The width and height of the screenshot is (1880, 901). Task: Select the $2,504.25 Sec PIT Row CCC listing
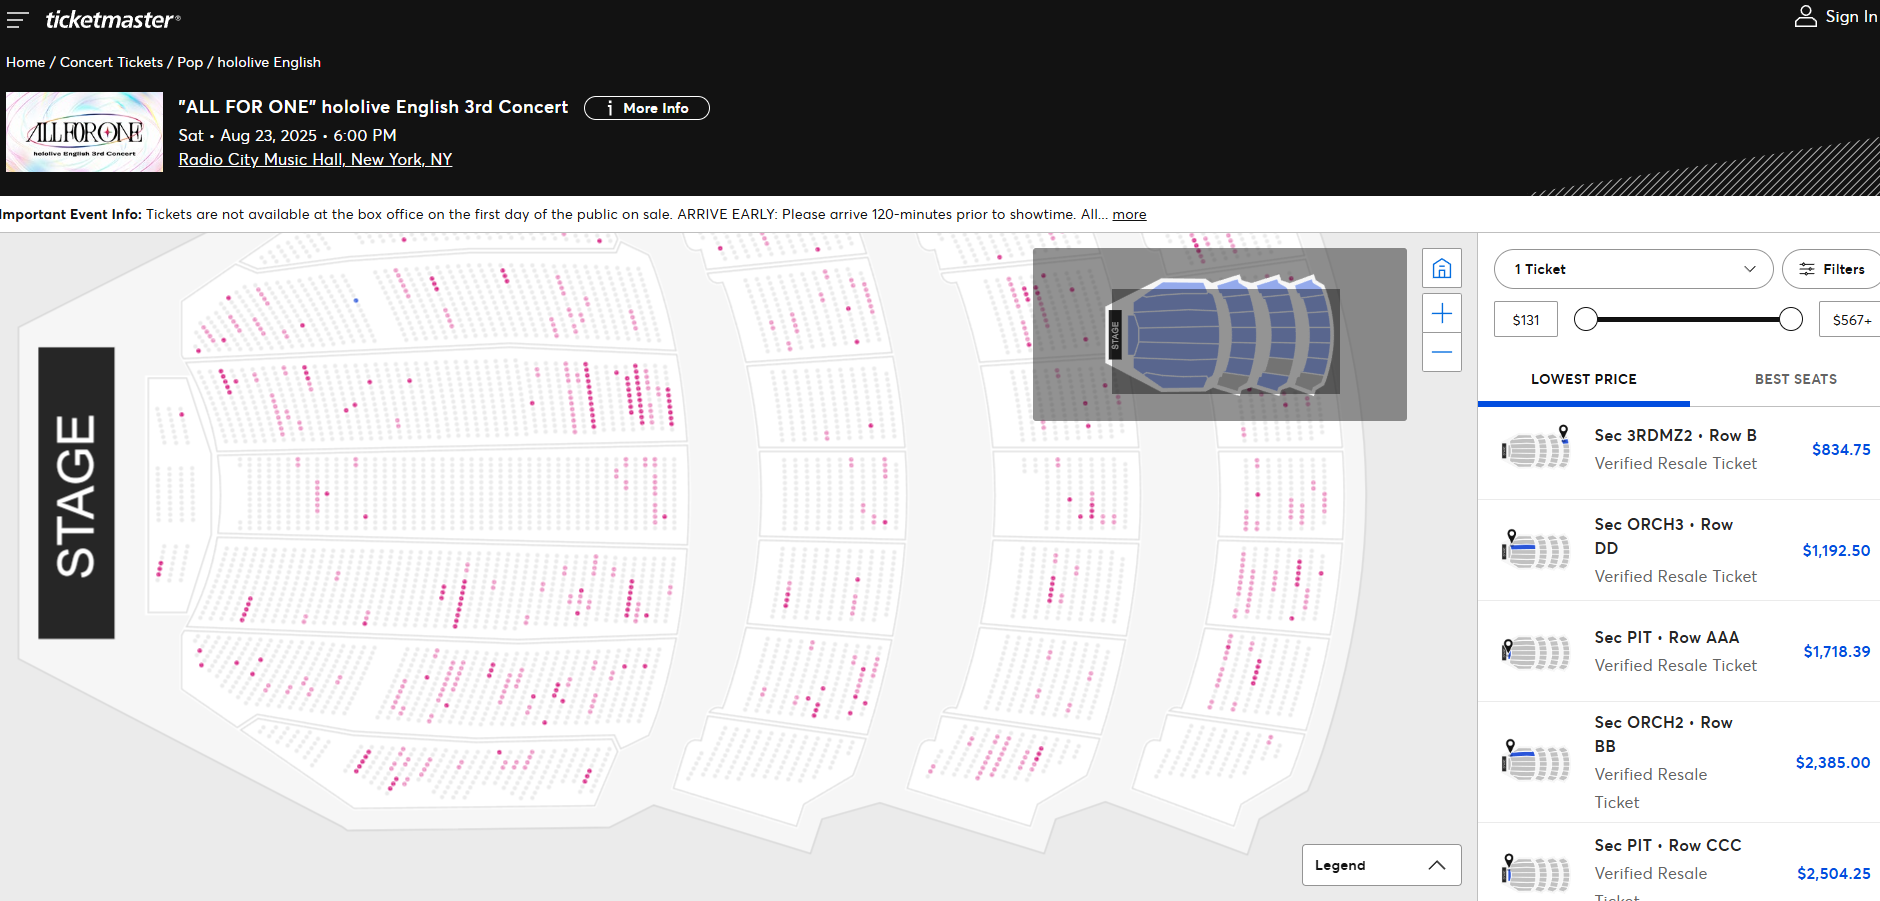[1679, 863]
